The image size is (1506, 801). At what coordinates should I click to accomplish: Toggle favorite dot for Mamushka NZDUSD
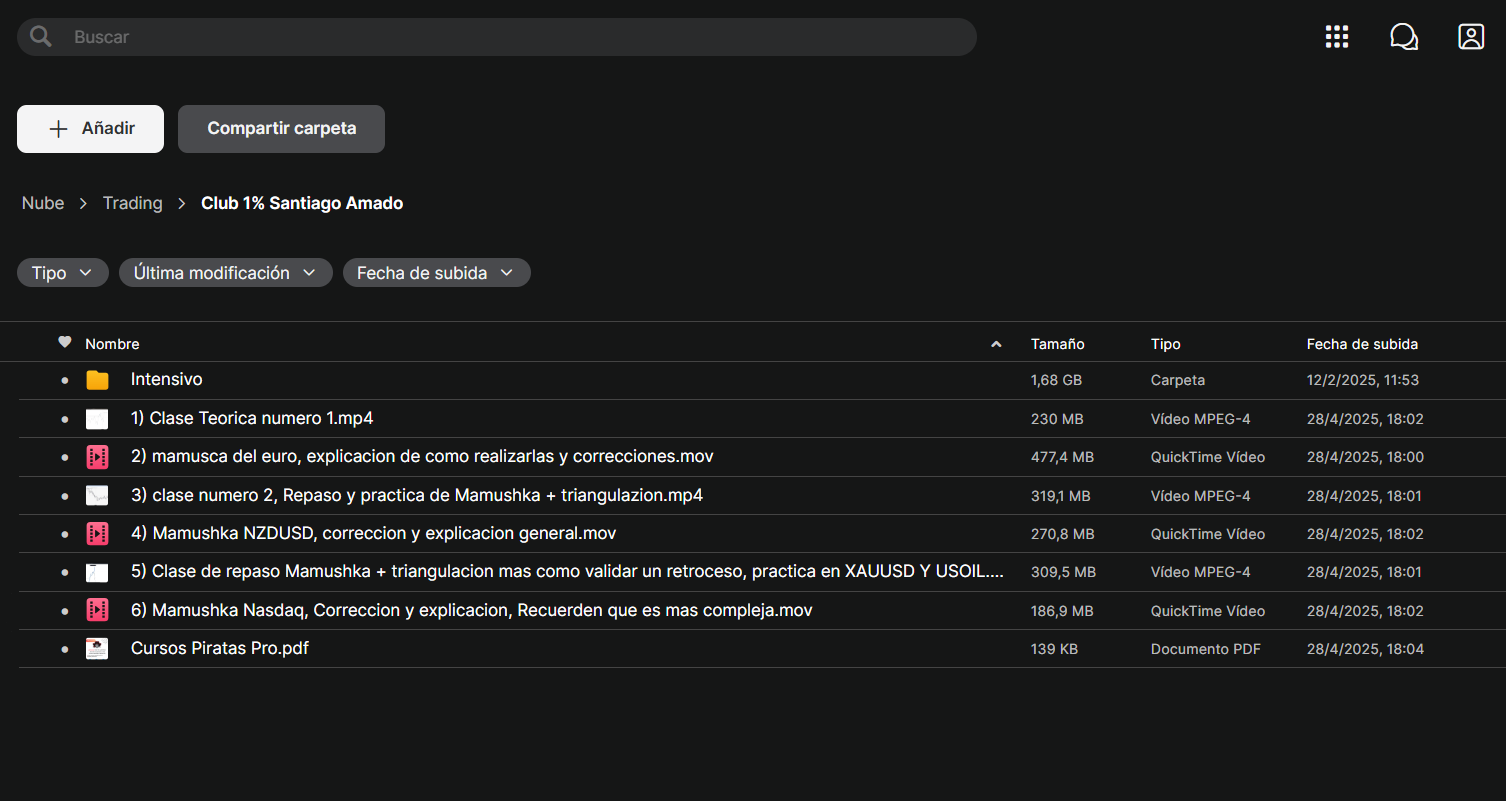pyautogui.click(x=65, y=534)
